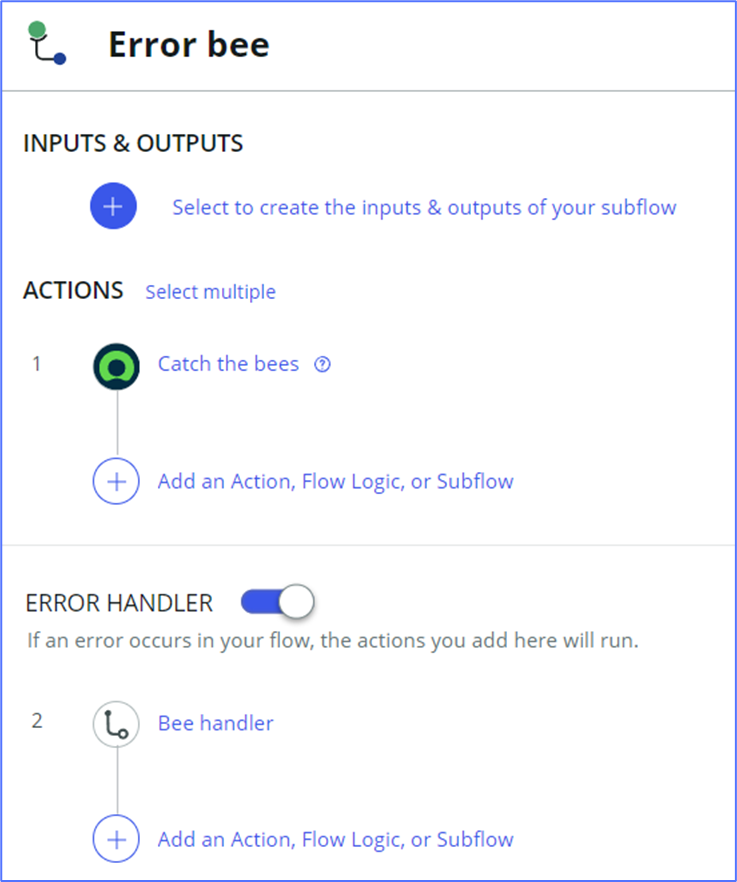Create the inputs and outputs of your subflow

pyautogui.click(x=424, y=206)
